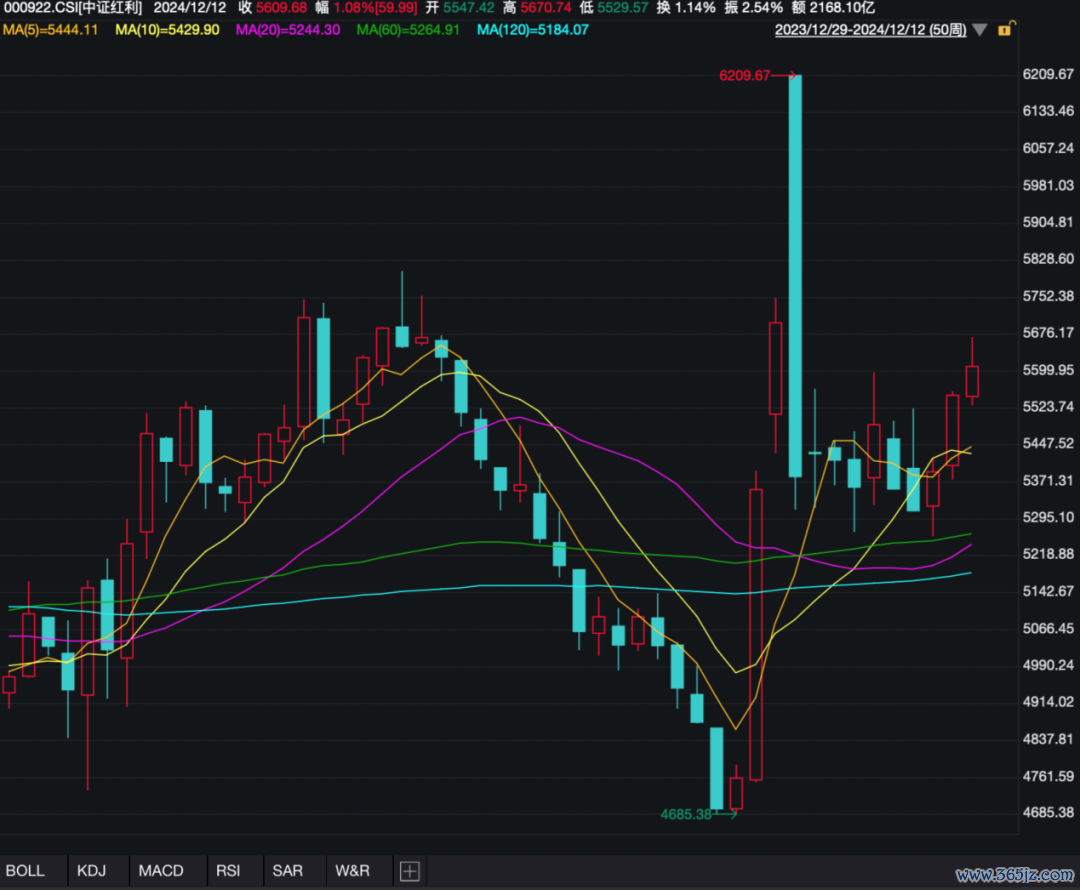Add a new indicator with plus icon
The width and height of the screenshot is (1080, 890).
(x=410, y=871)
